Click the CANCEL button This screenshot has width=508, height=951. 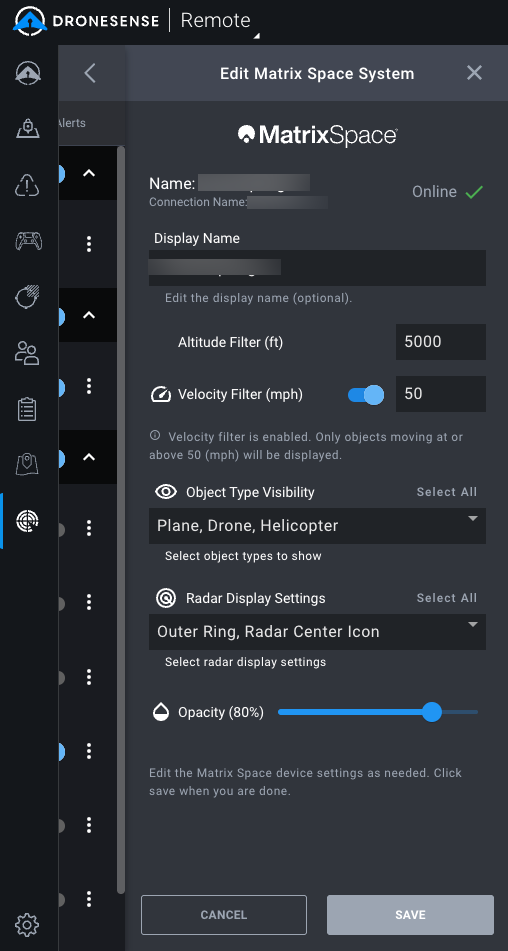pos(224,915)
